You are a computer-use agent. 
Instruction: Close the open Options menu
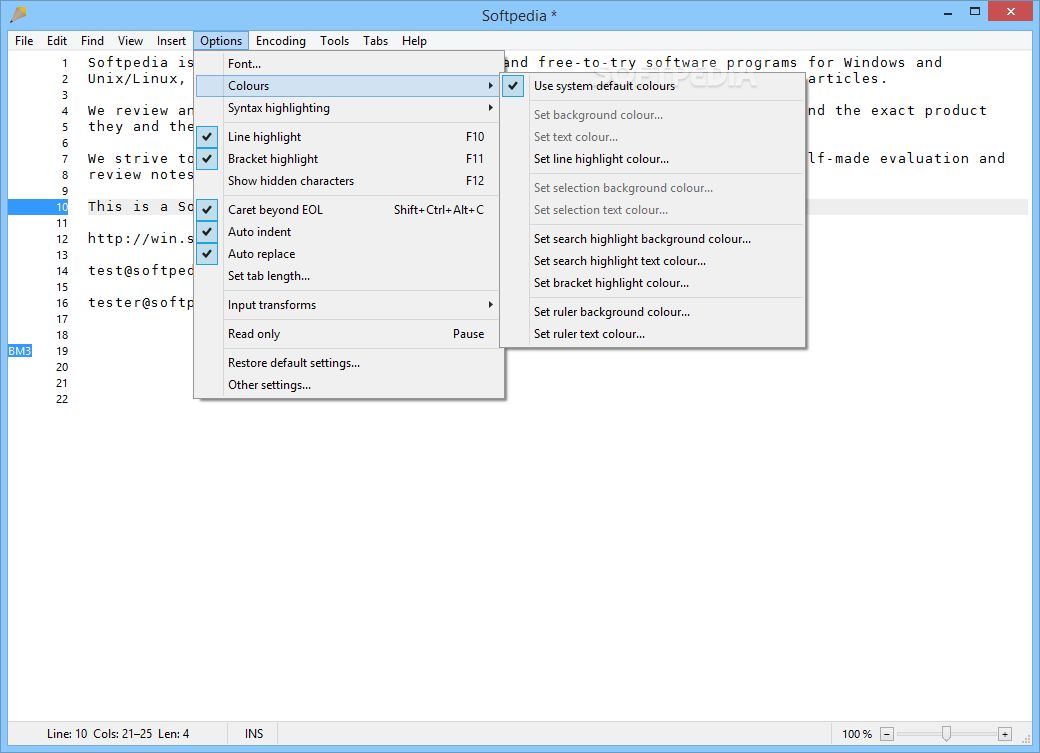(x=221, y=40)
